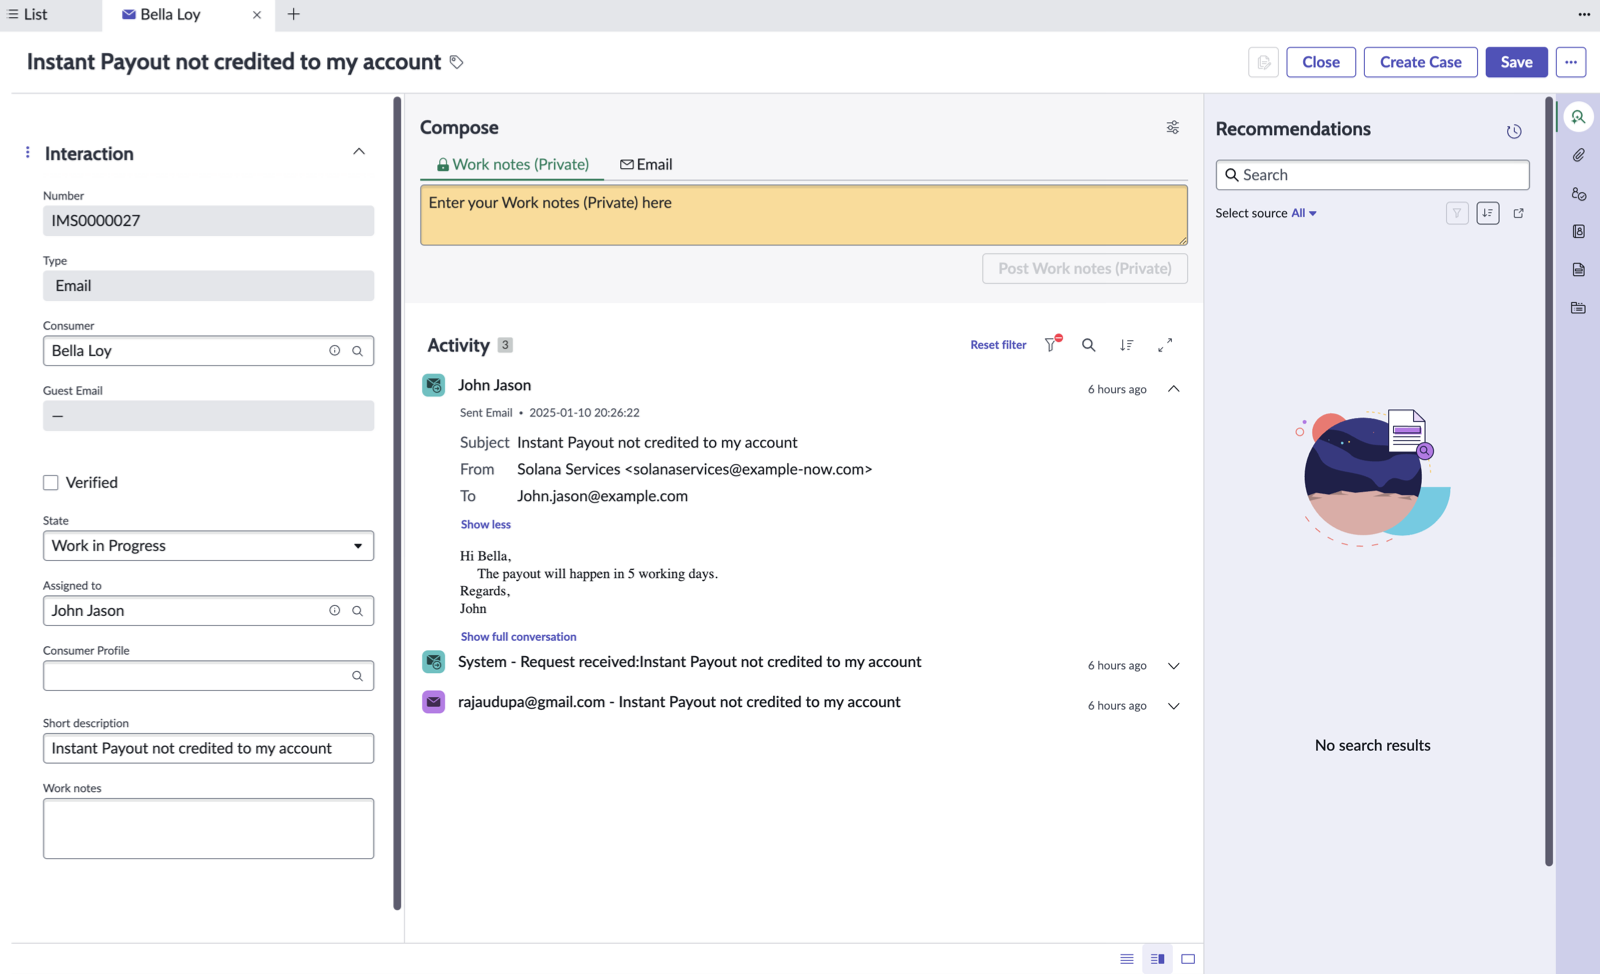Open the more actions ellipsis beside Save
The image size is (1600, 974).
tap(1570, 62)
